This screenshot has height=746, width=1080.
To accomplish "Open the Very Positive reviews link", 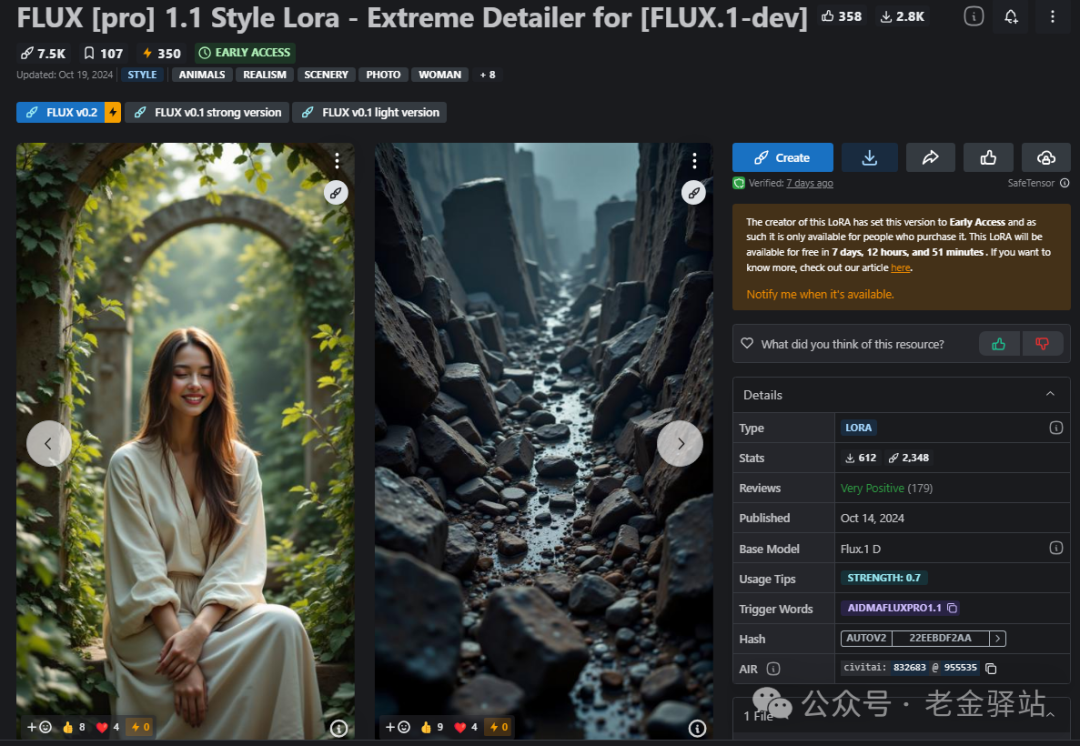I will 886,488.
